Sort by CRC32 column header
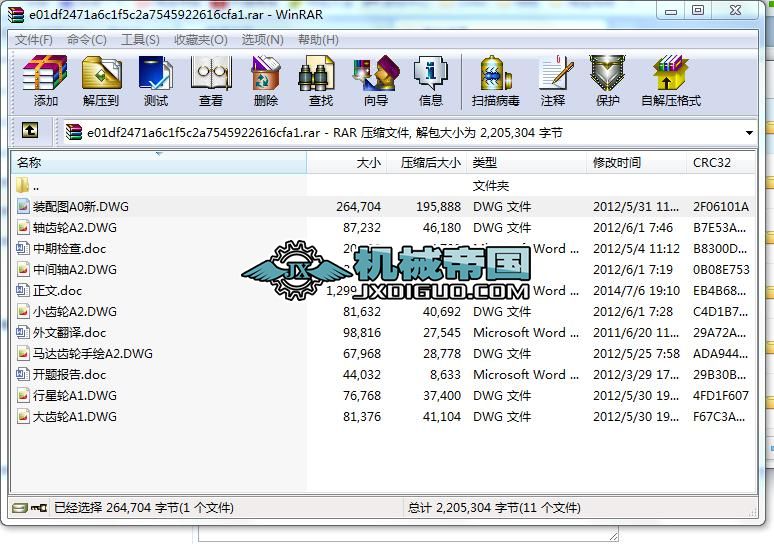 coord(721,162)
